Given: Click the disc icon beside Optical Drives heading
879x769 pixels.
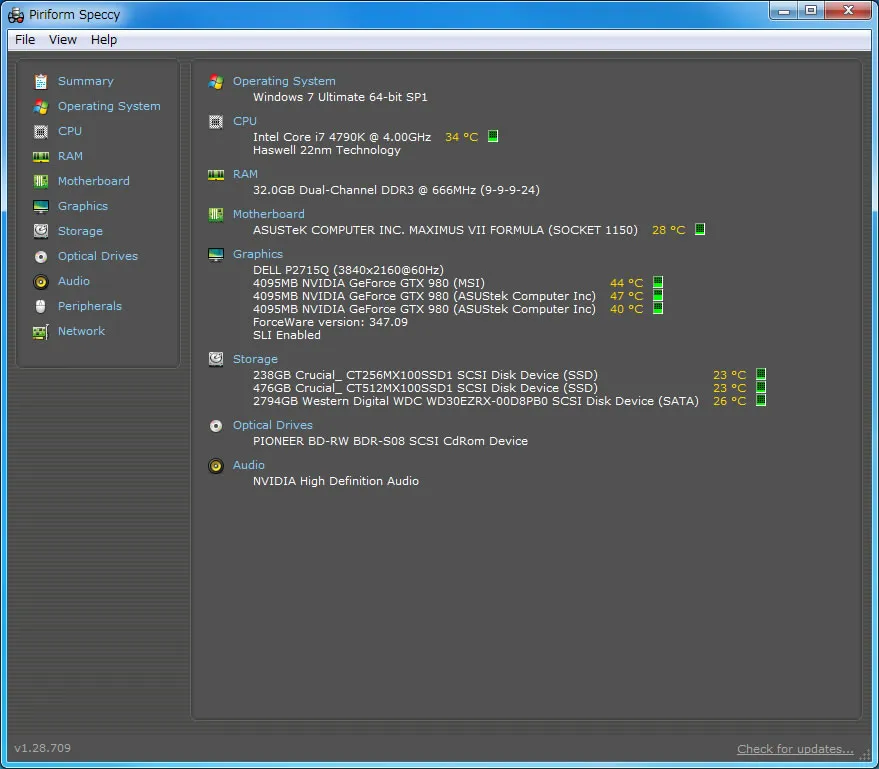Looking at the screenshot, I should coord(216,426).
